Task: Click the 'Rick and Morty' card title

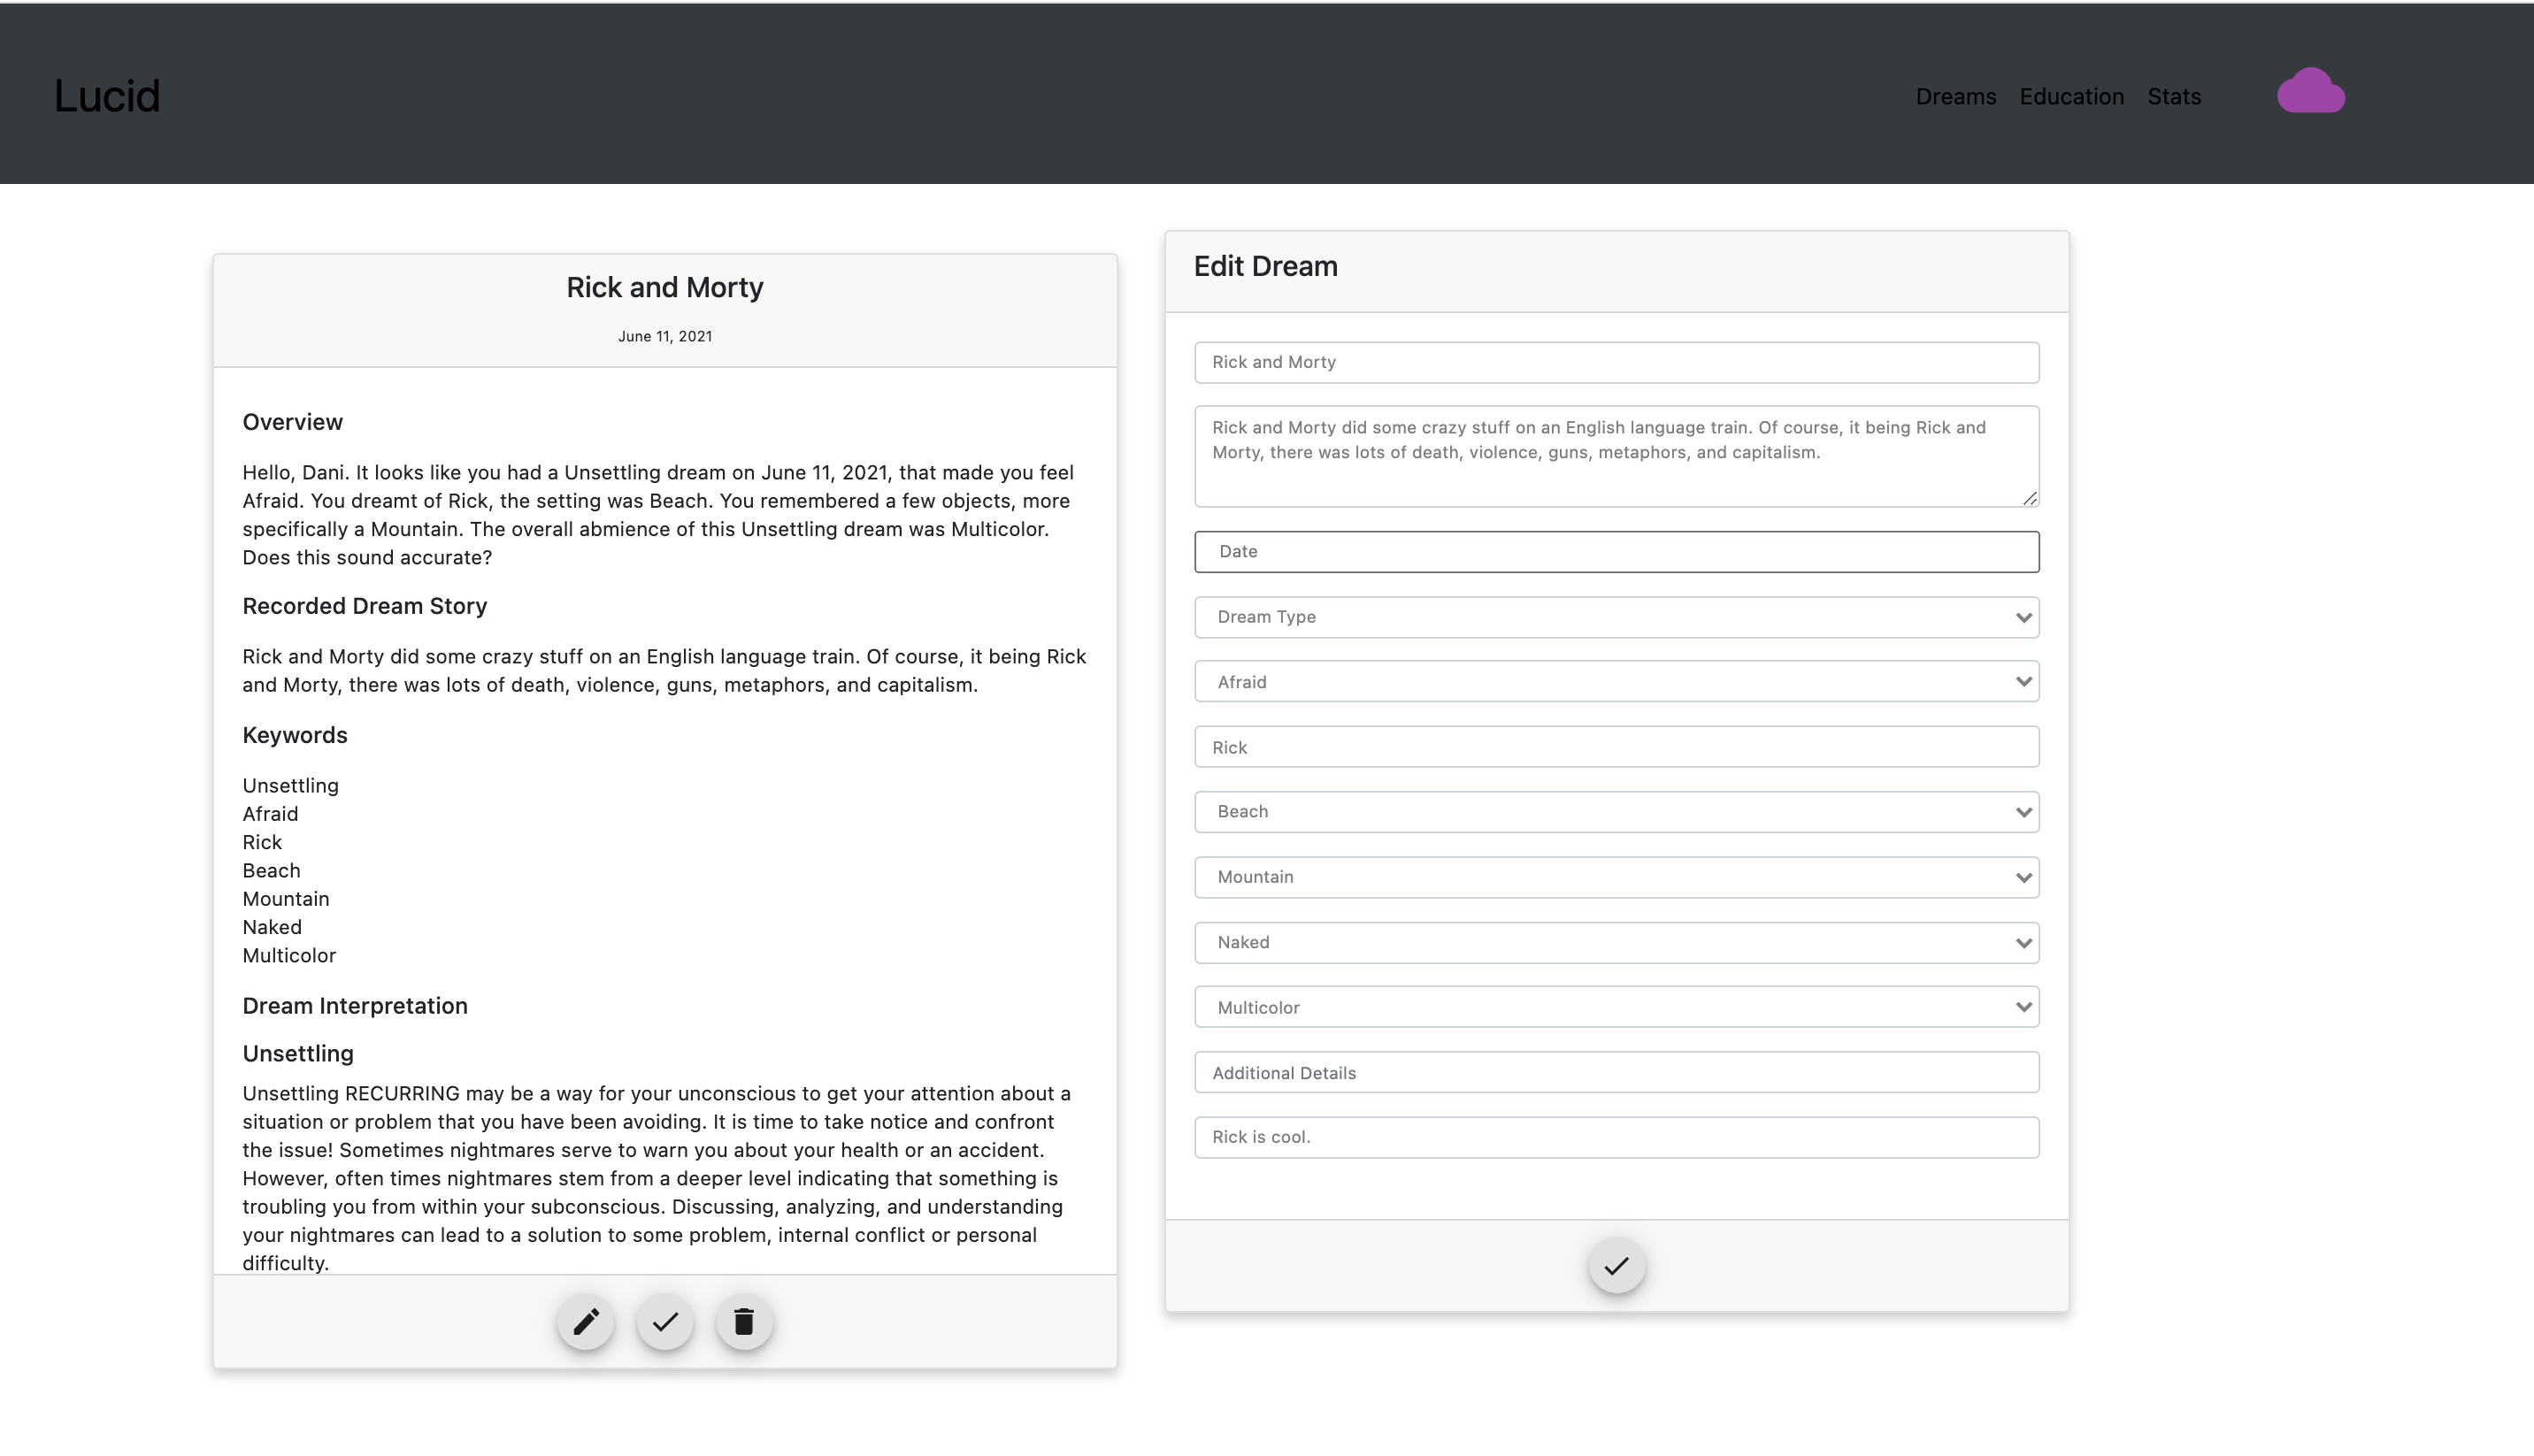Action: (665, 287)
